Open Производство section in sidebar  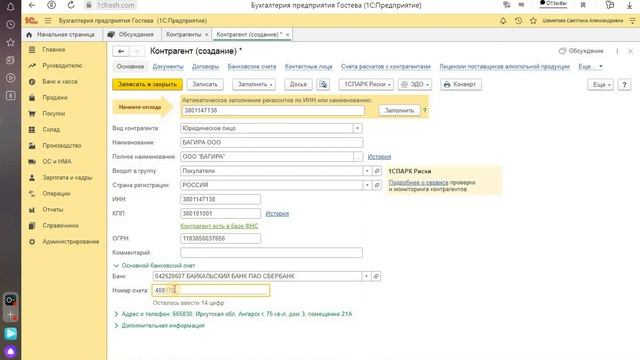point(62,145)
